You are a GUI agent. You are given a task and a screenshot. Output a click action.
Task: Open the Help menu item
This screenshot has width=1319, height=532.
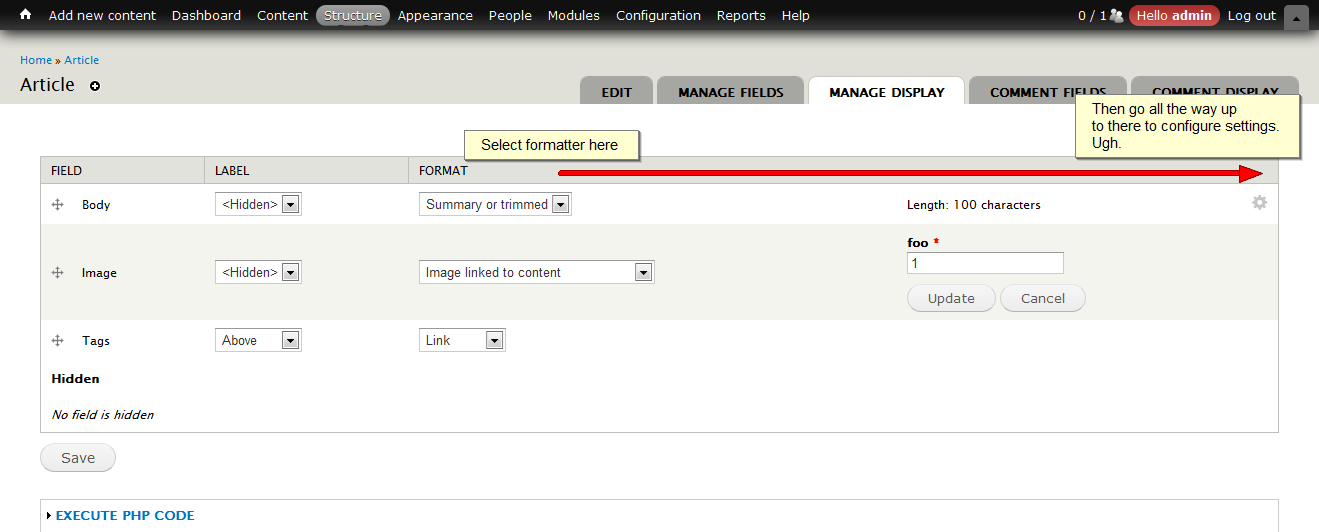pyautogui.click(x=796, y=15)
